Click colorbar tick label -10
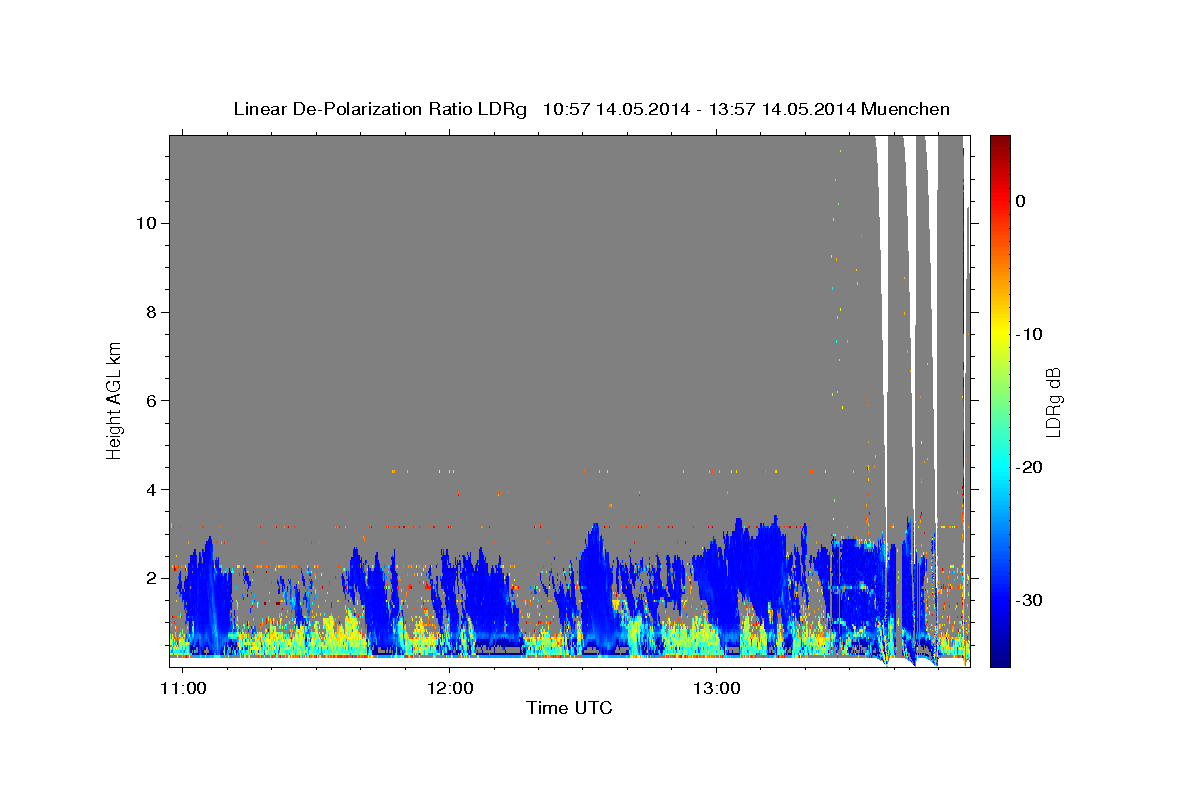The height and width of the screenshot is (800, 1200). pyautogui.click(x=1029, y=334)
